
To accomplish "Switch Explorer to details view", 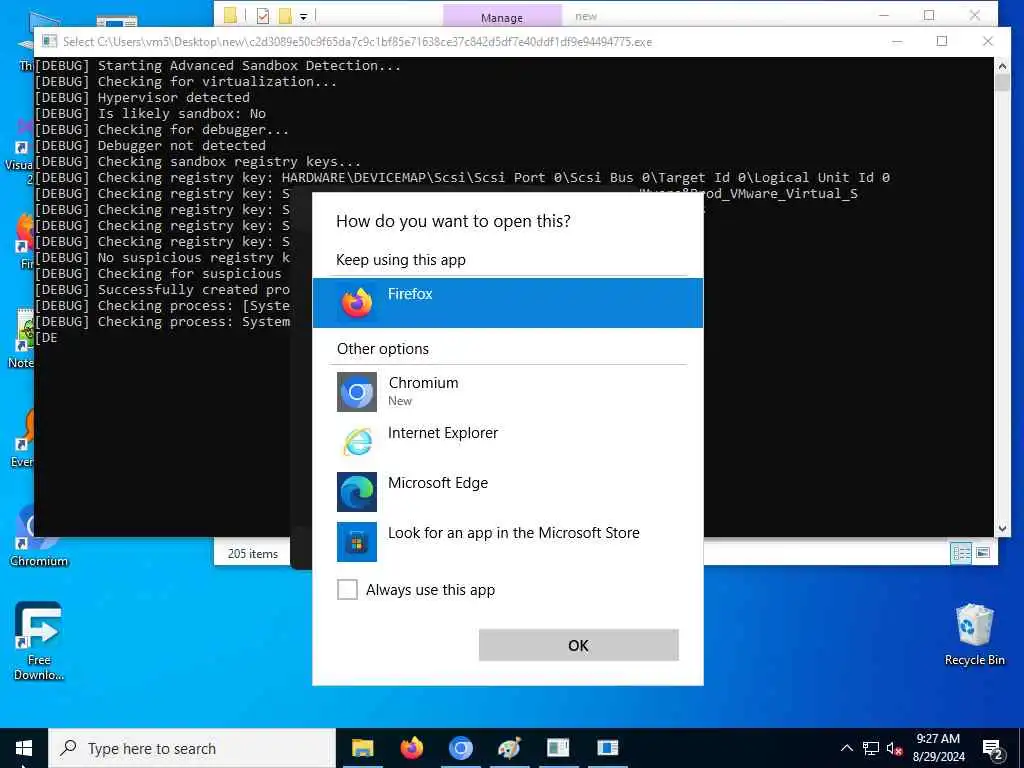I will click(x=961, y=553).
